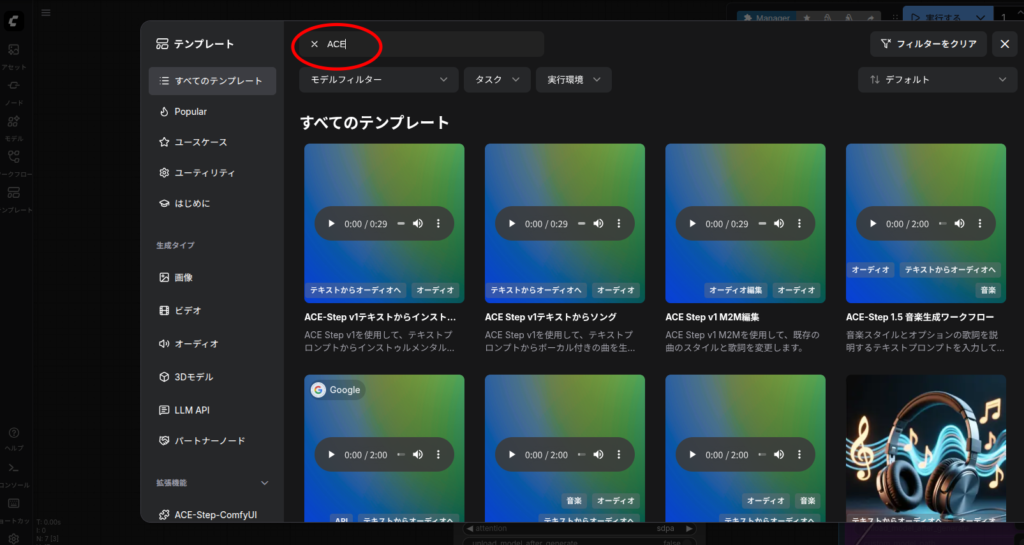Open the タスク filter dropdown
The image size is (1024, 545).
click(496, 79)
